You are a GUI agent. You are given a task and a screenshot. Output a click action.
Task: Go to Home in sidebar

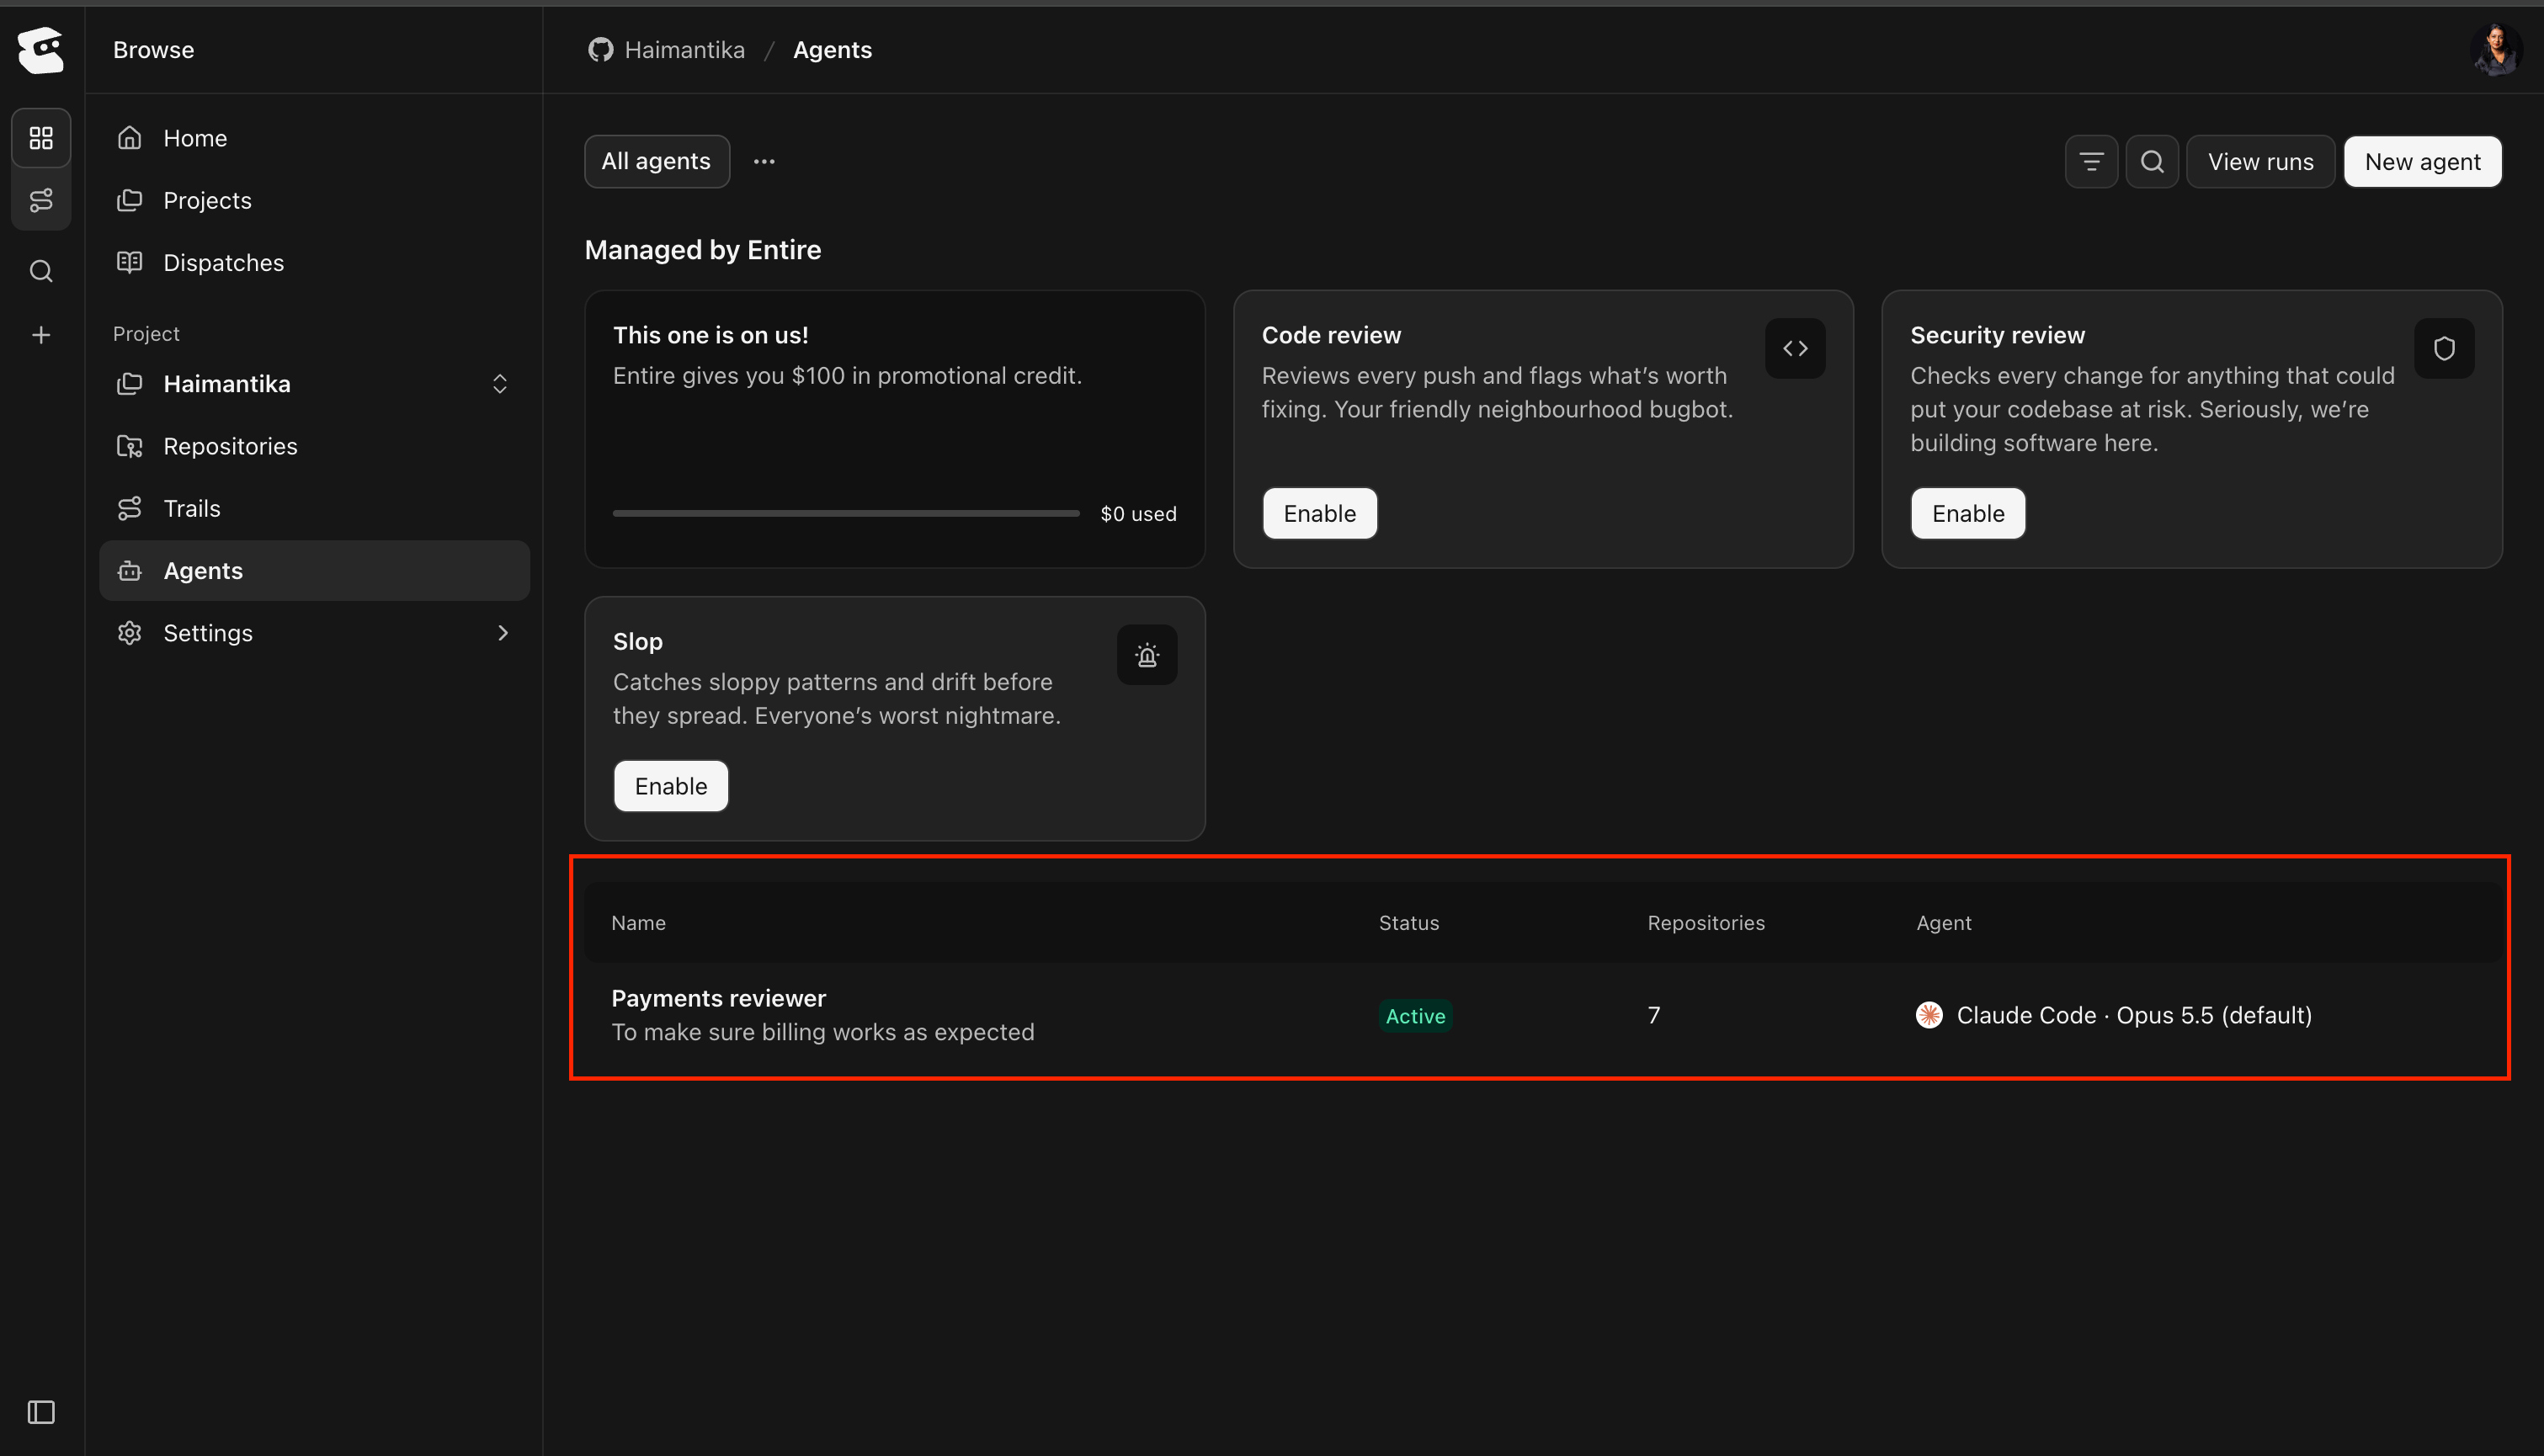pyautogui.click(x=314, y=138)
